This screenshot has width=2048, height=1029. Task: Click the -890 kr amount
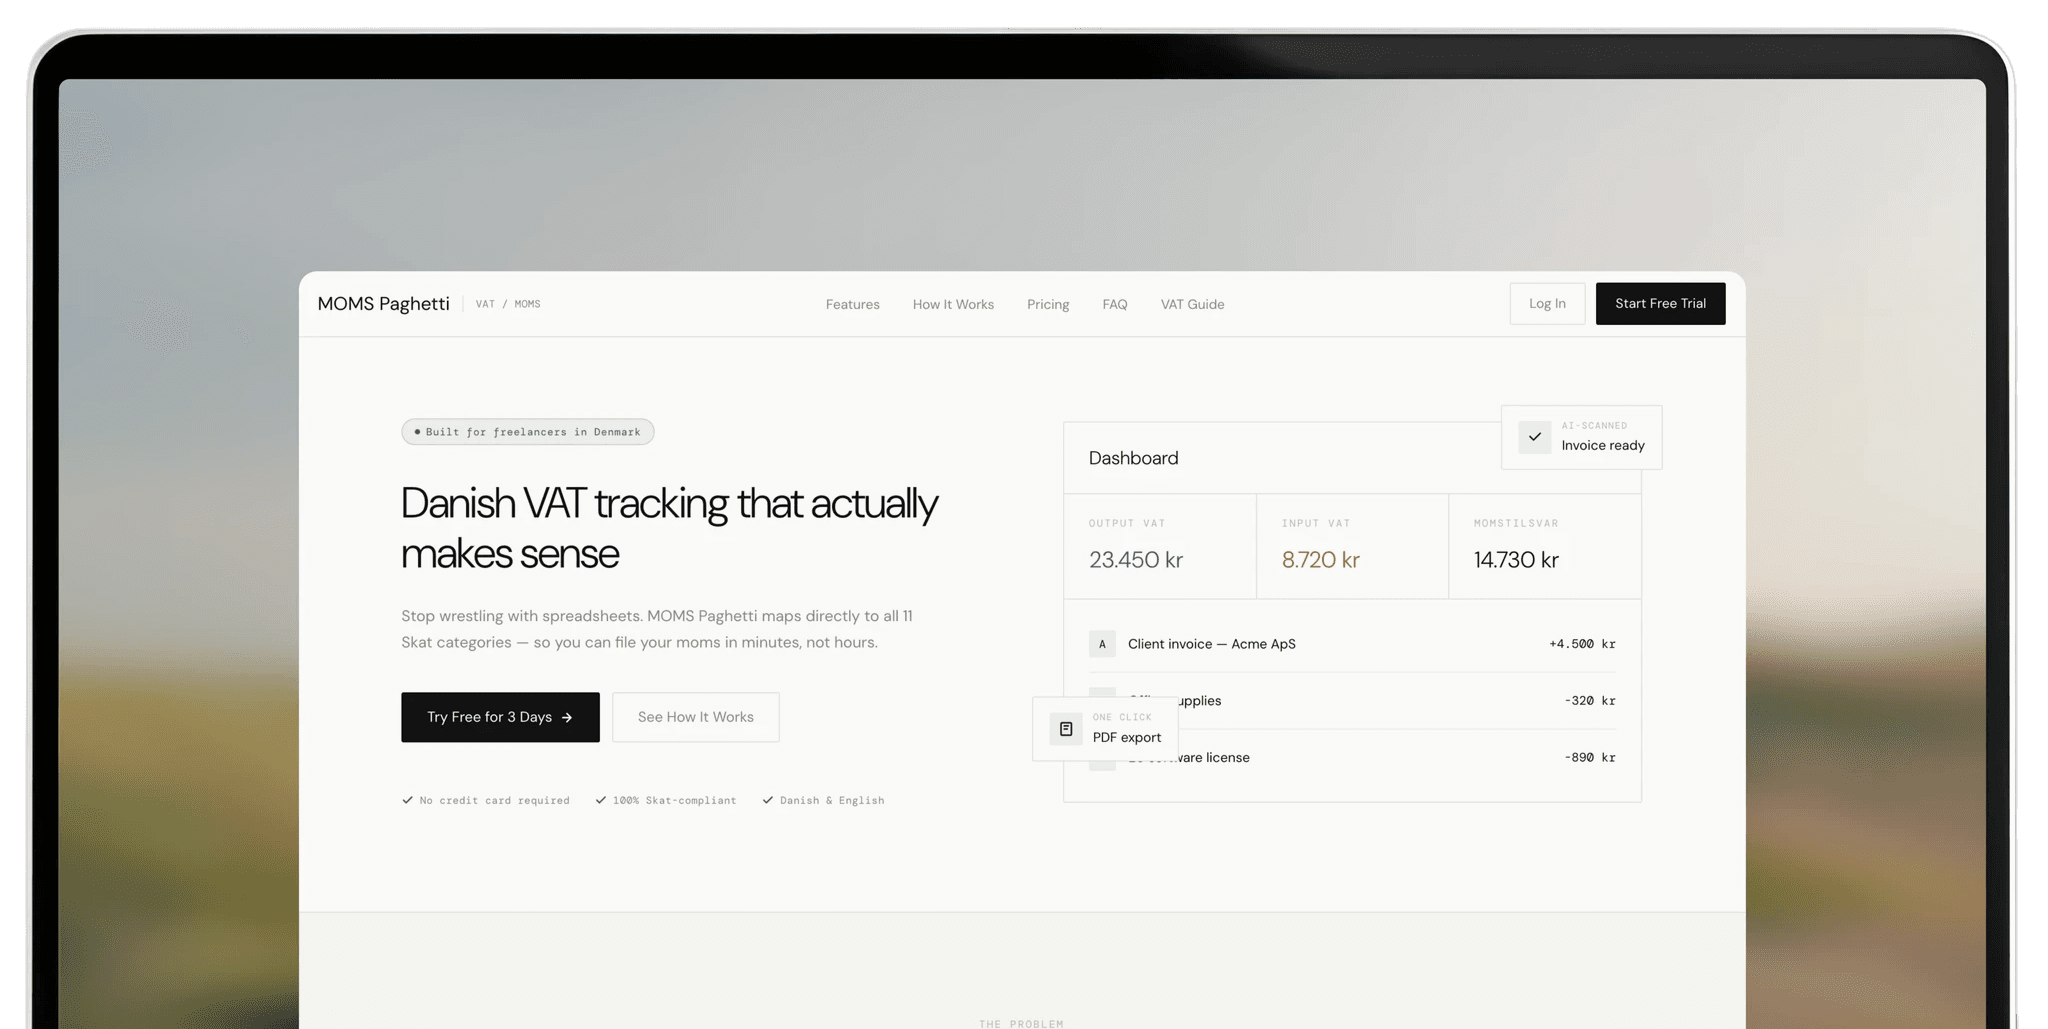(x=1590, y=758)
